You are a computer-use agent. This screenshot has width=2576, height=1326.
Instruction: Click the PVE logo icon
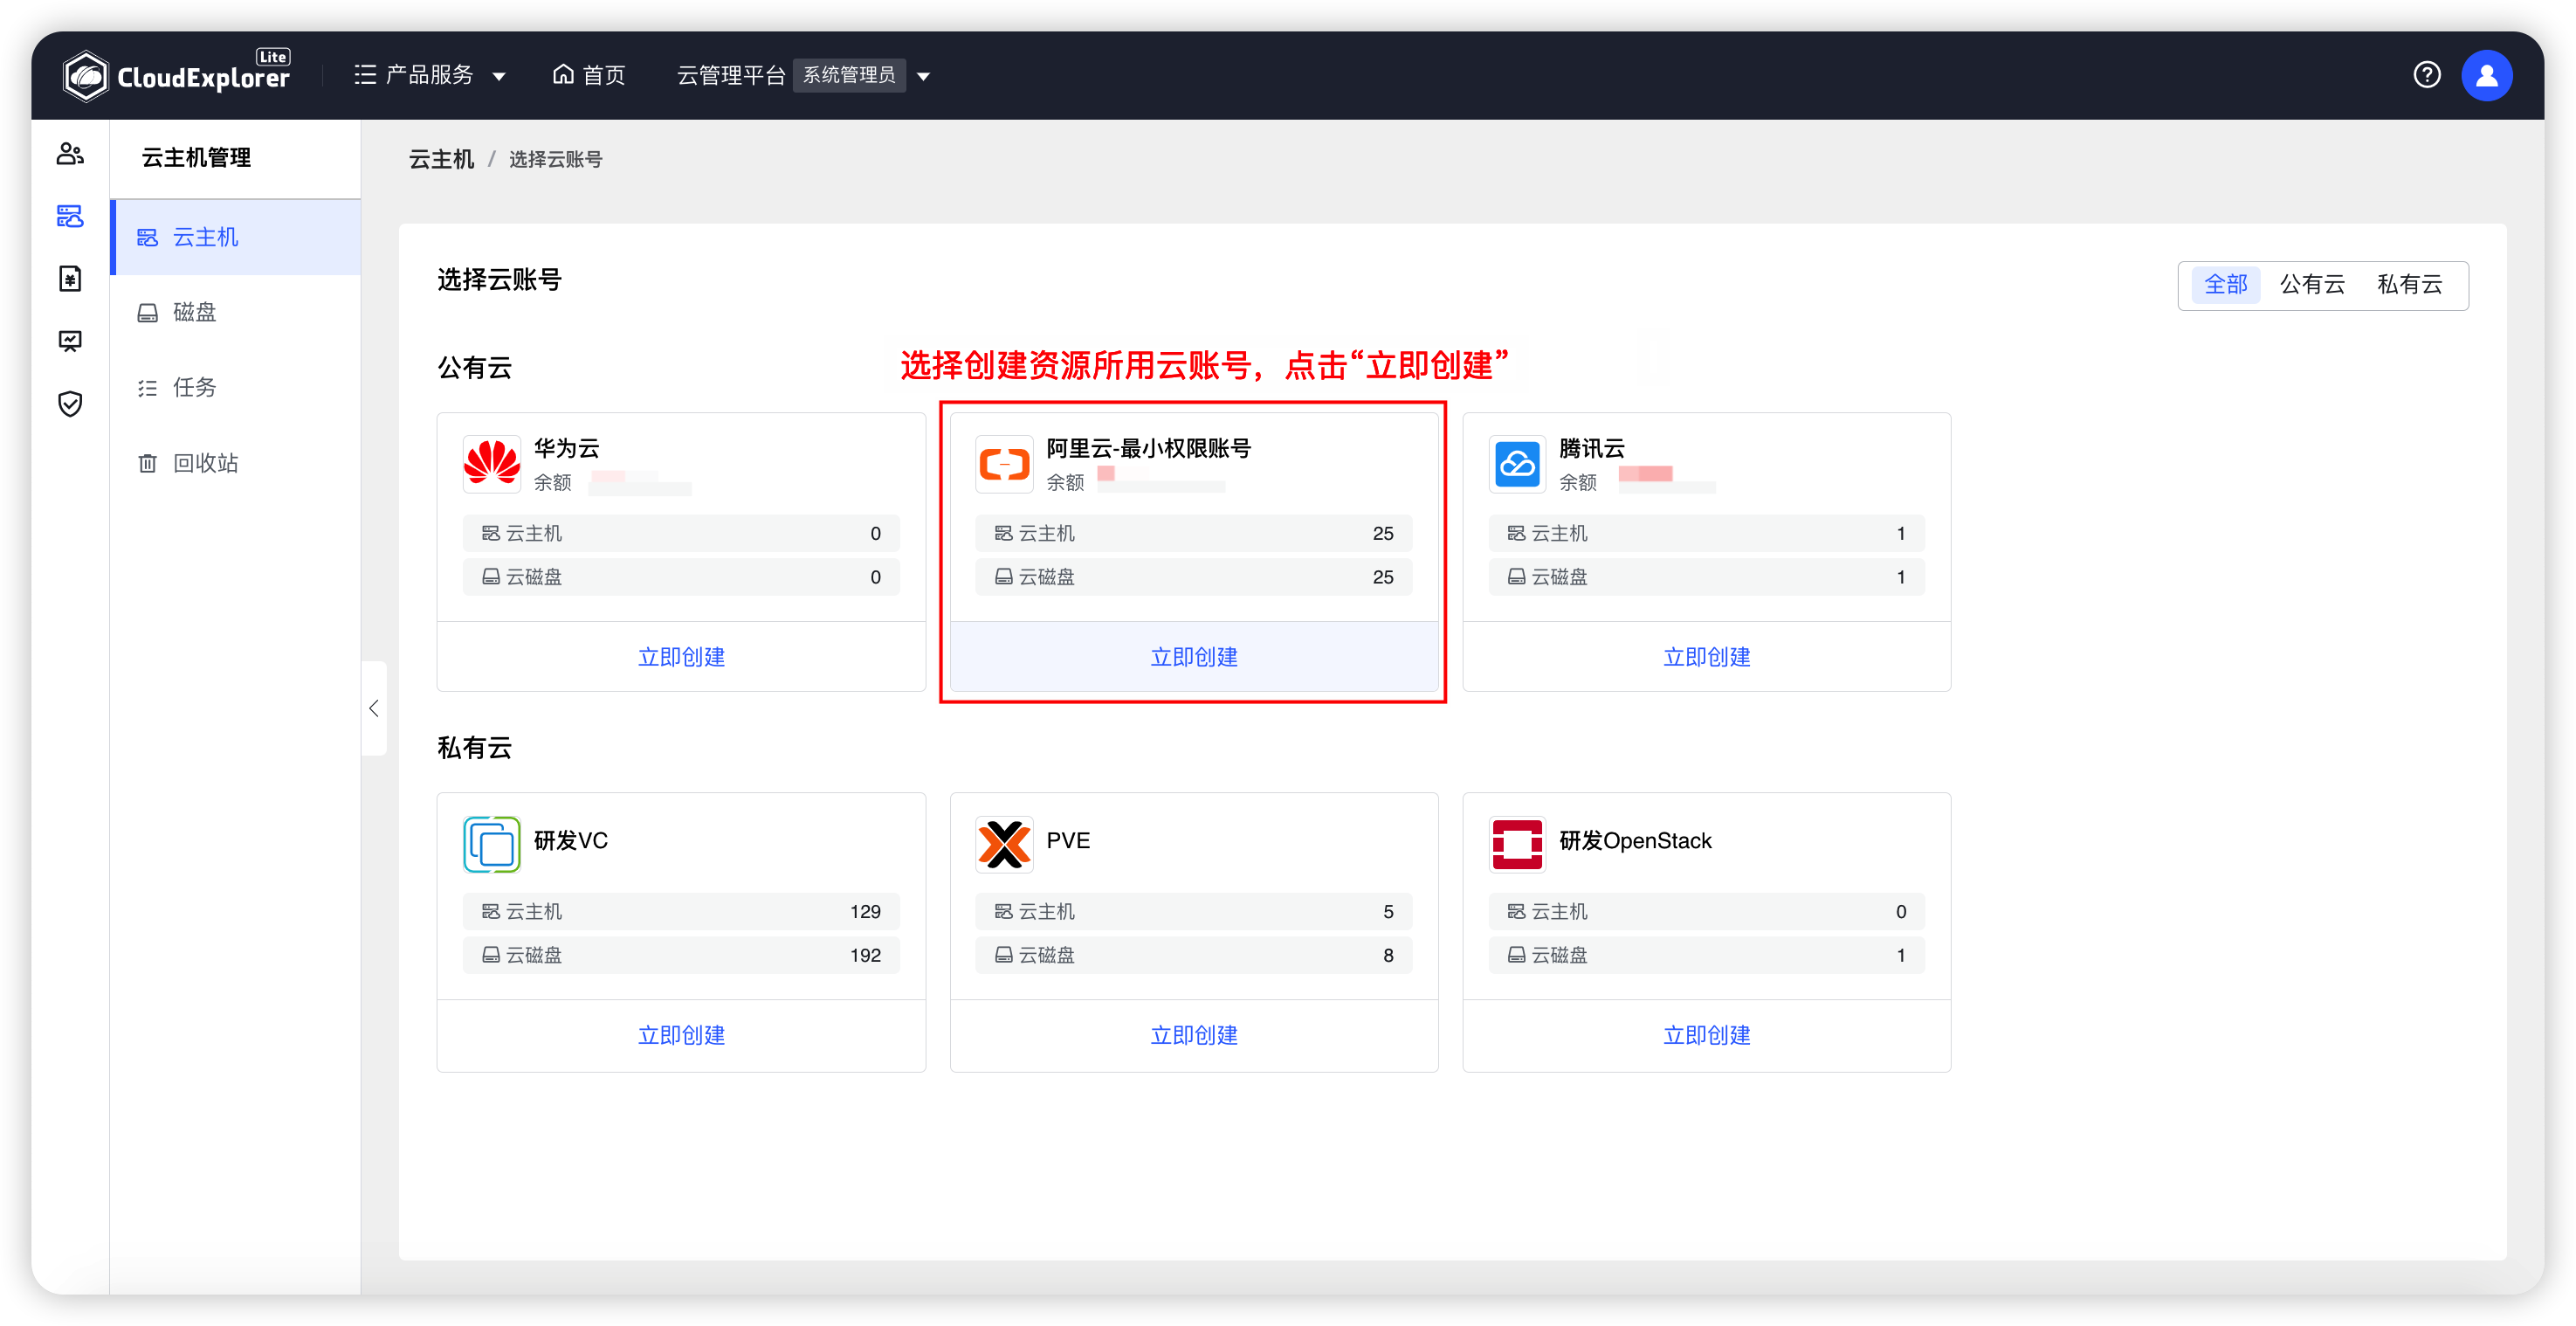(1004, 843)
